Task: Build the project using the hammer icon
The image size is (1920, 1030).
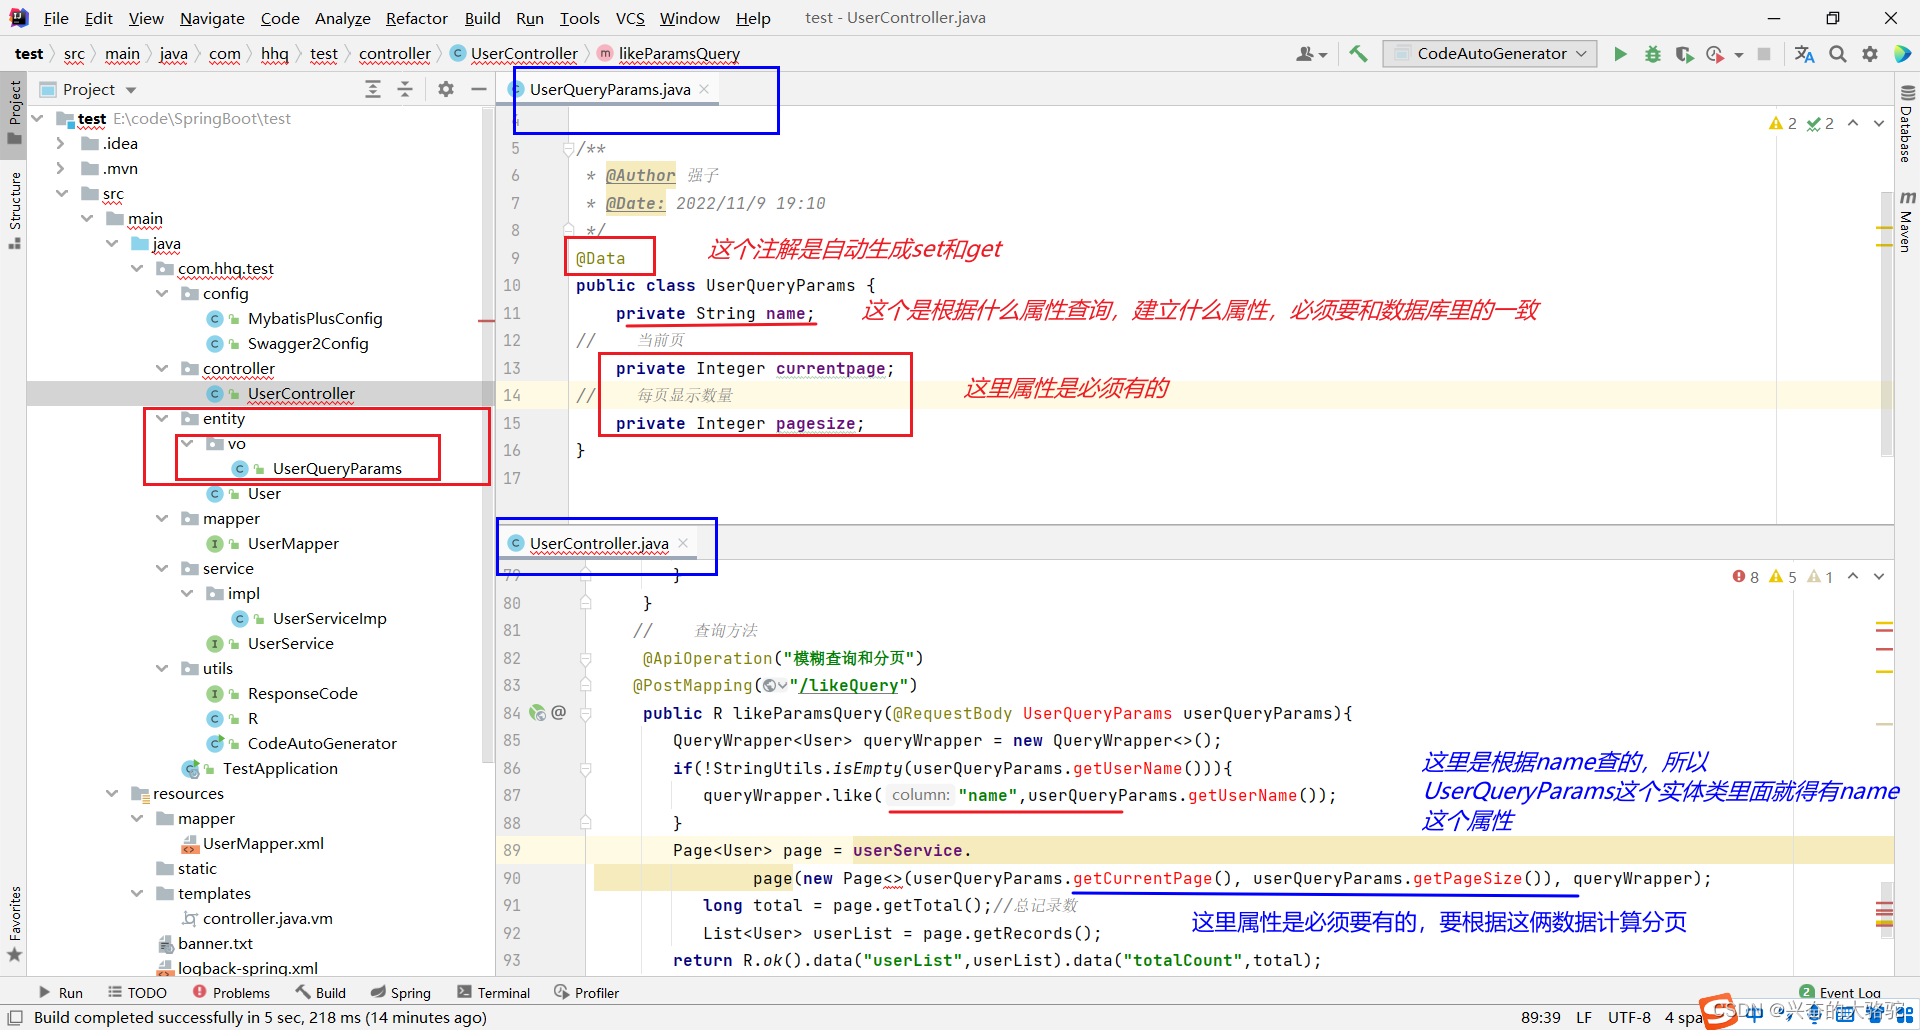Action: point(1357,53)
